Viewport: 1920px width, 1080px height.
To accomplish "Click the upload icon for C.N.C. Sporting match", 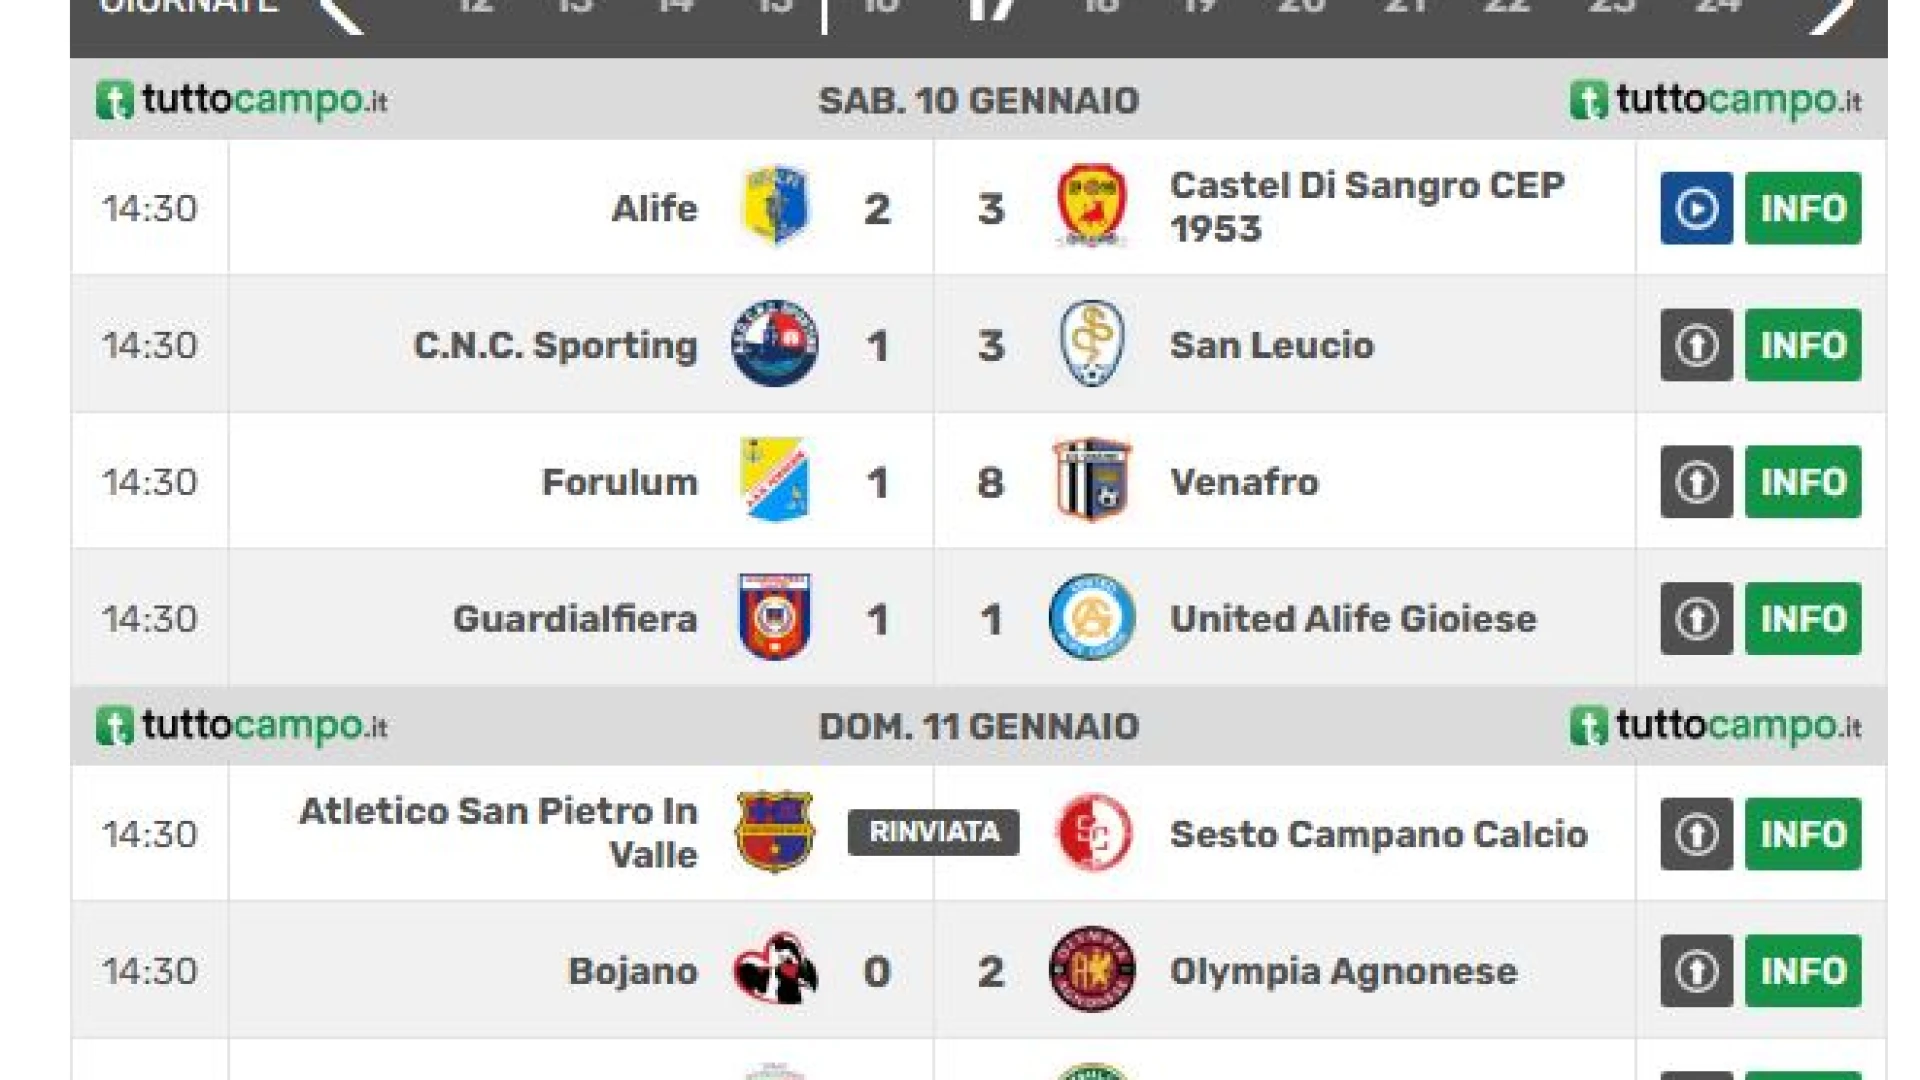I will point(1696,345).
